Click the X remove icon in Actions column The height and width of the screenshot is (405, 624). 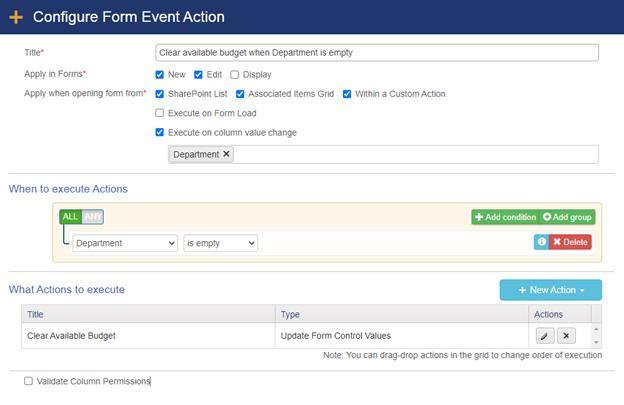click(566, 336)
